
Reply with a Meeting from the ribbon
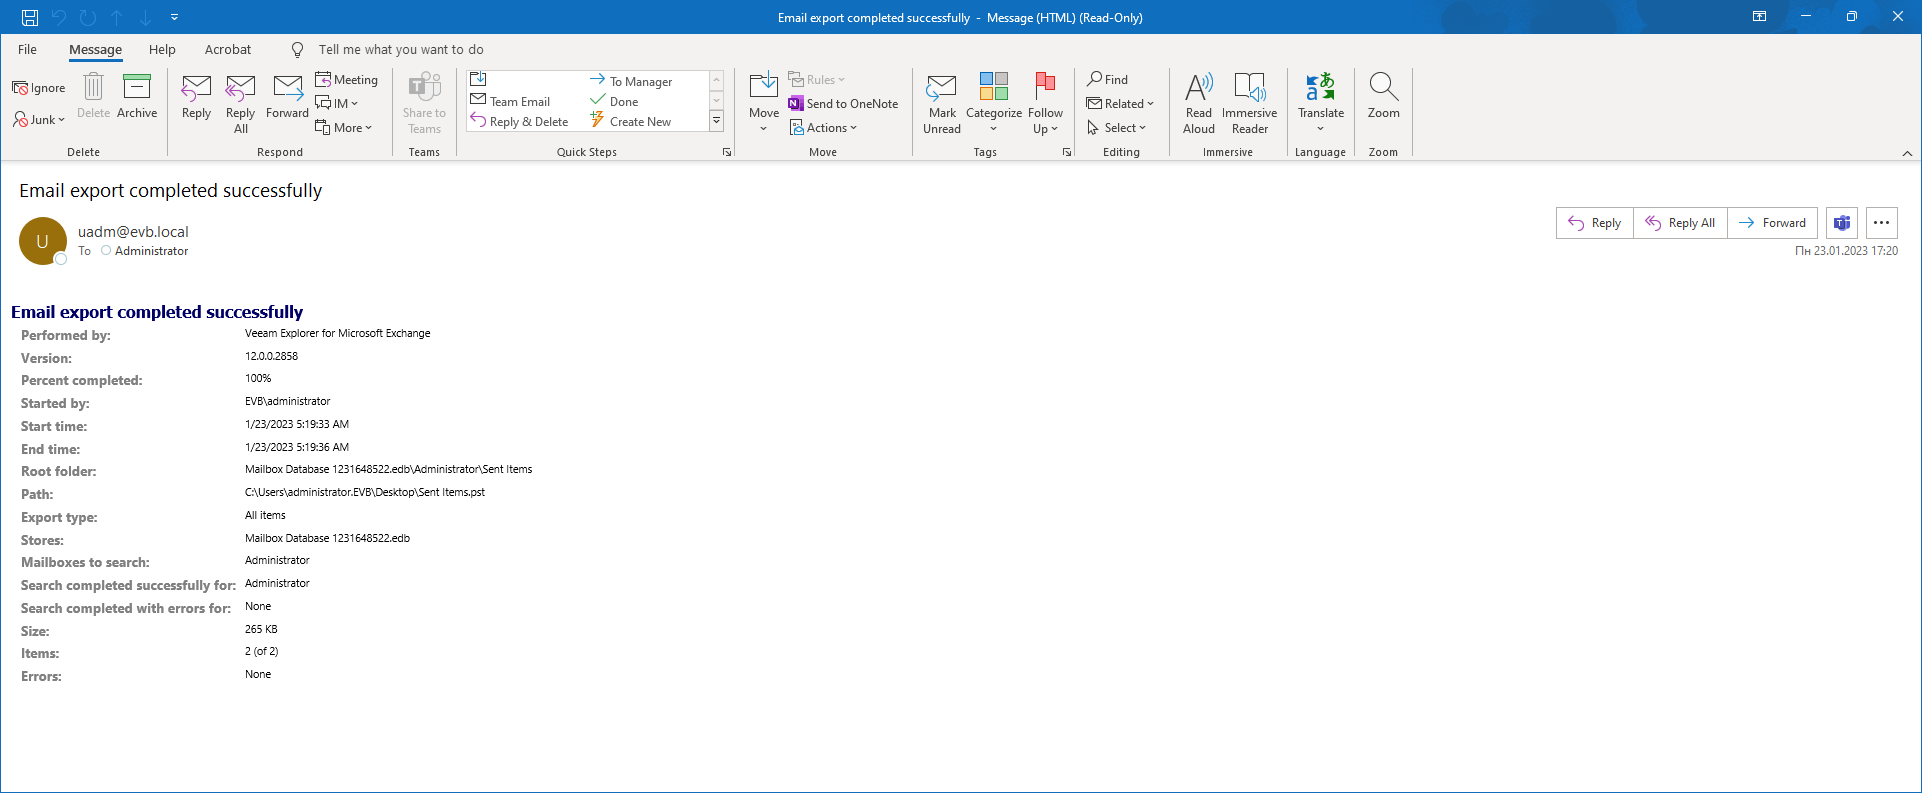point(346,80)
